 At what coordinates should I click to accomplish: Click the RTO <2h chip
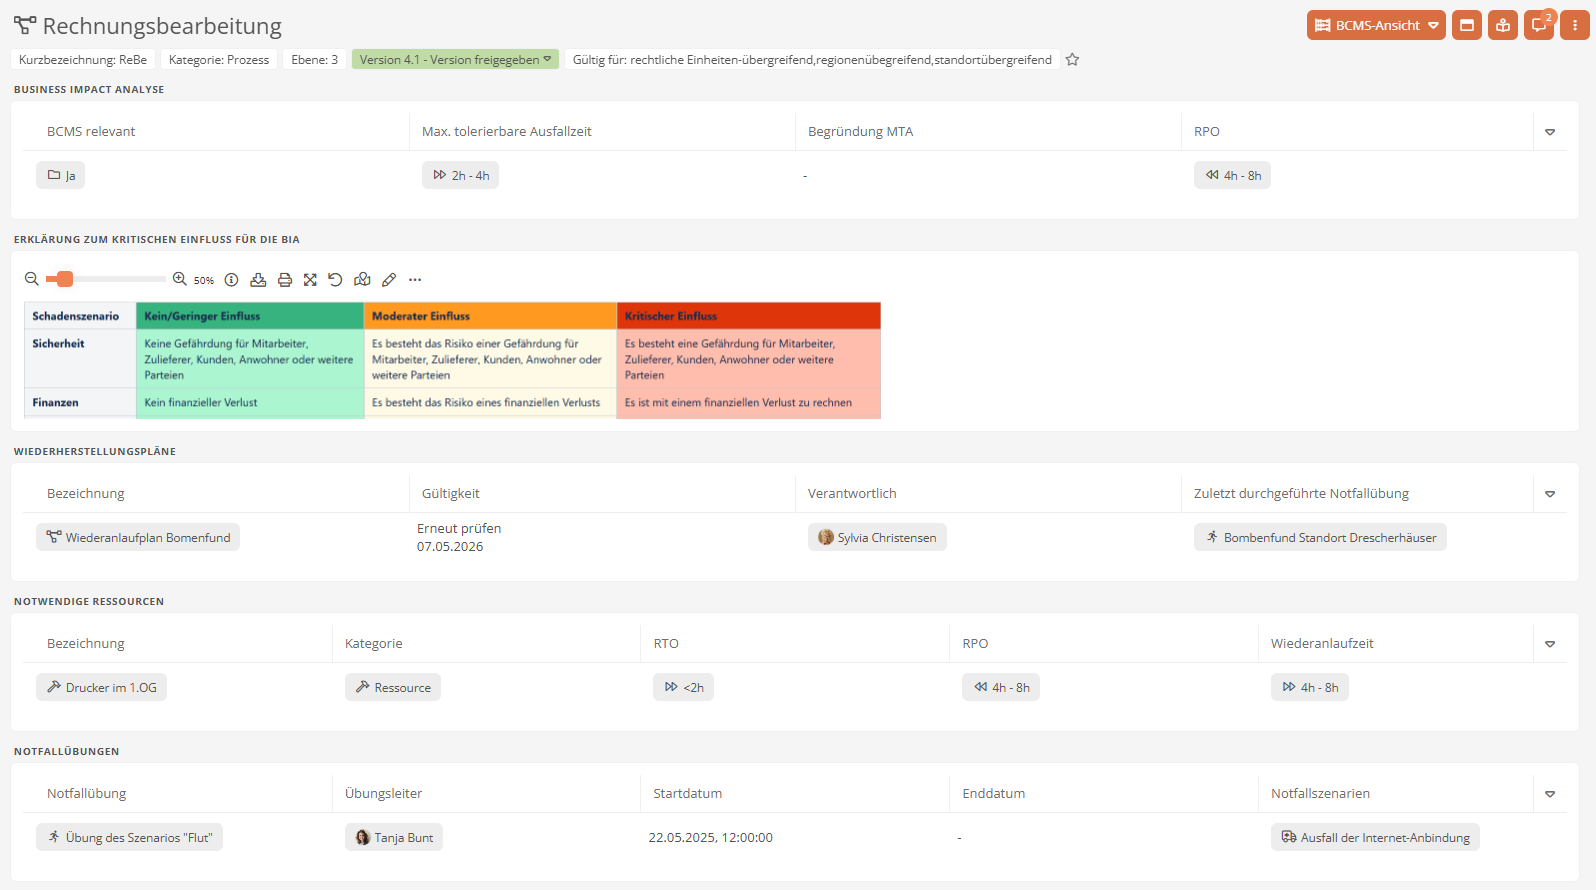683,687
